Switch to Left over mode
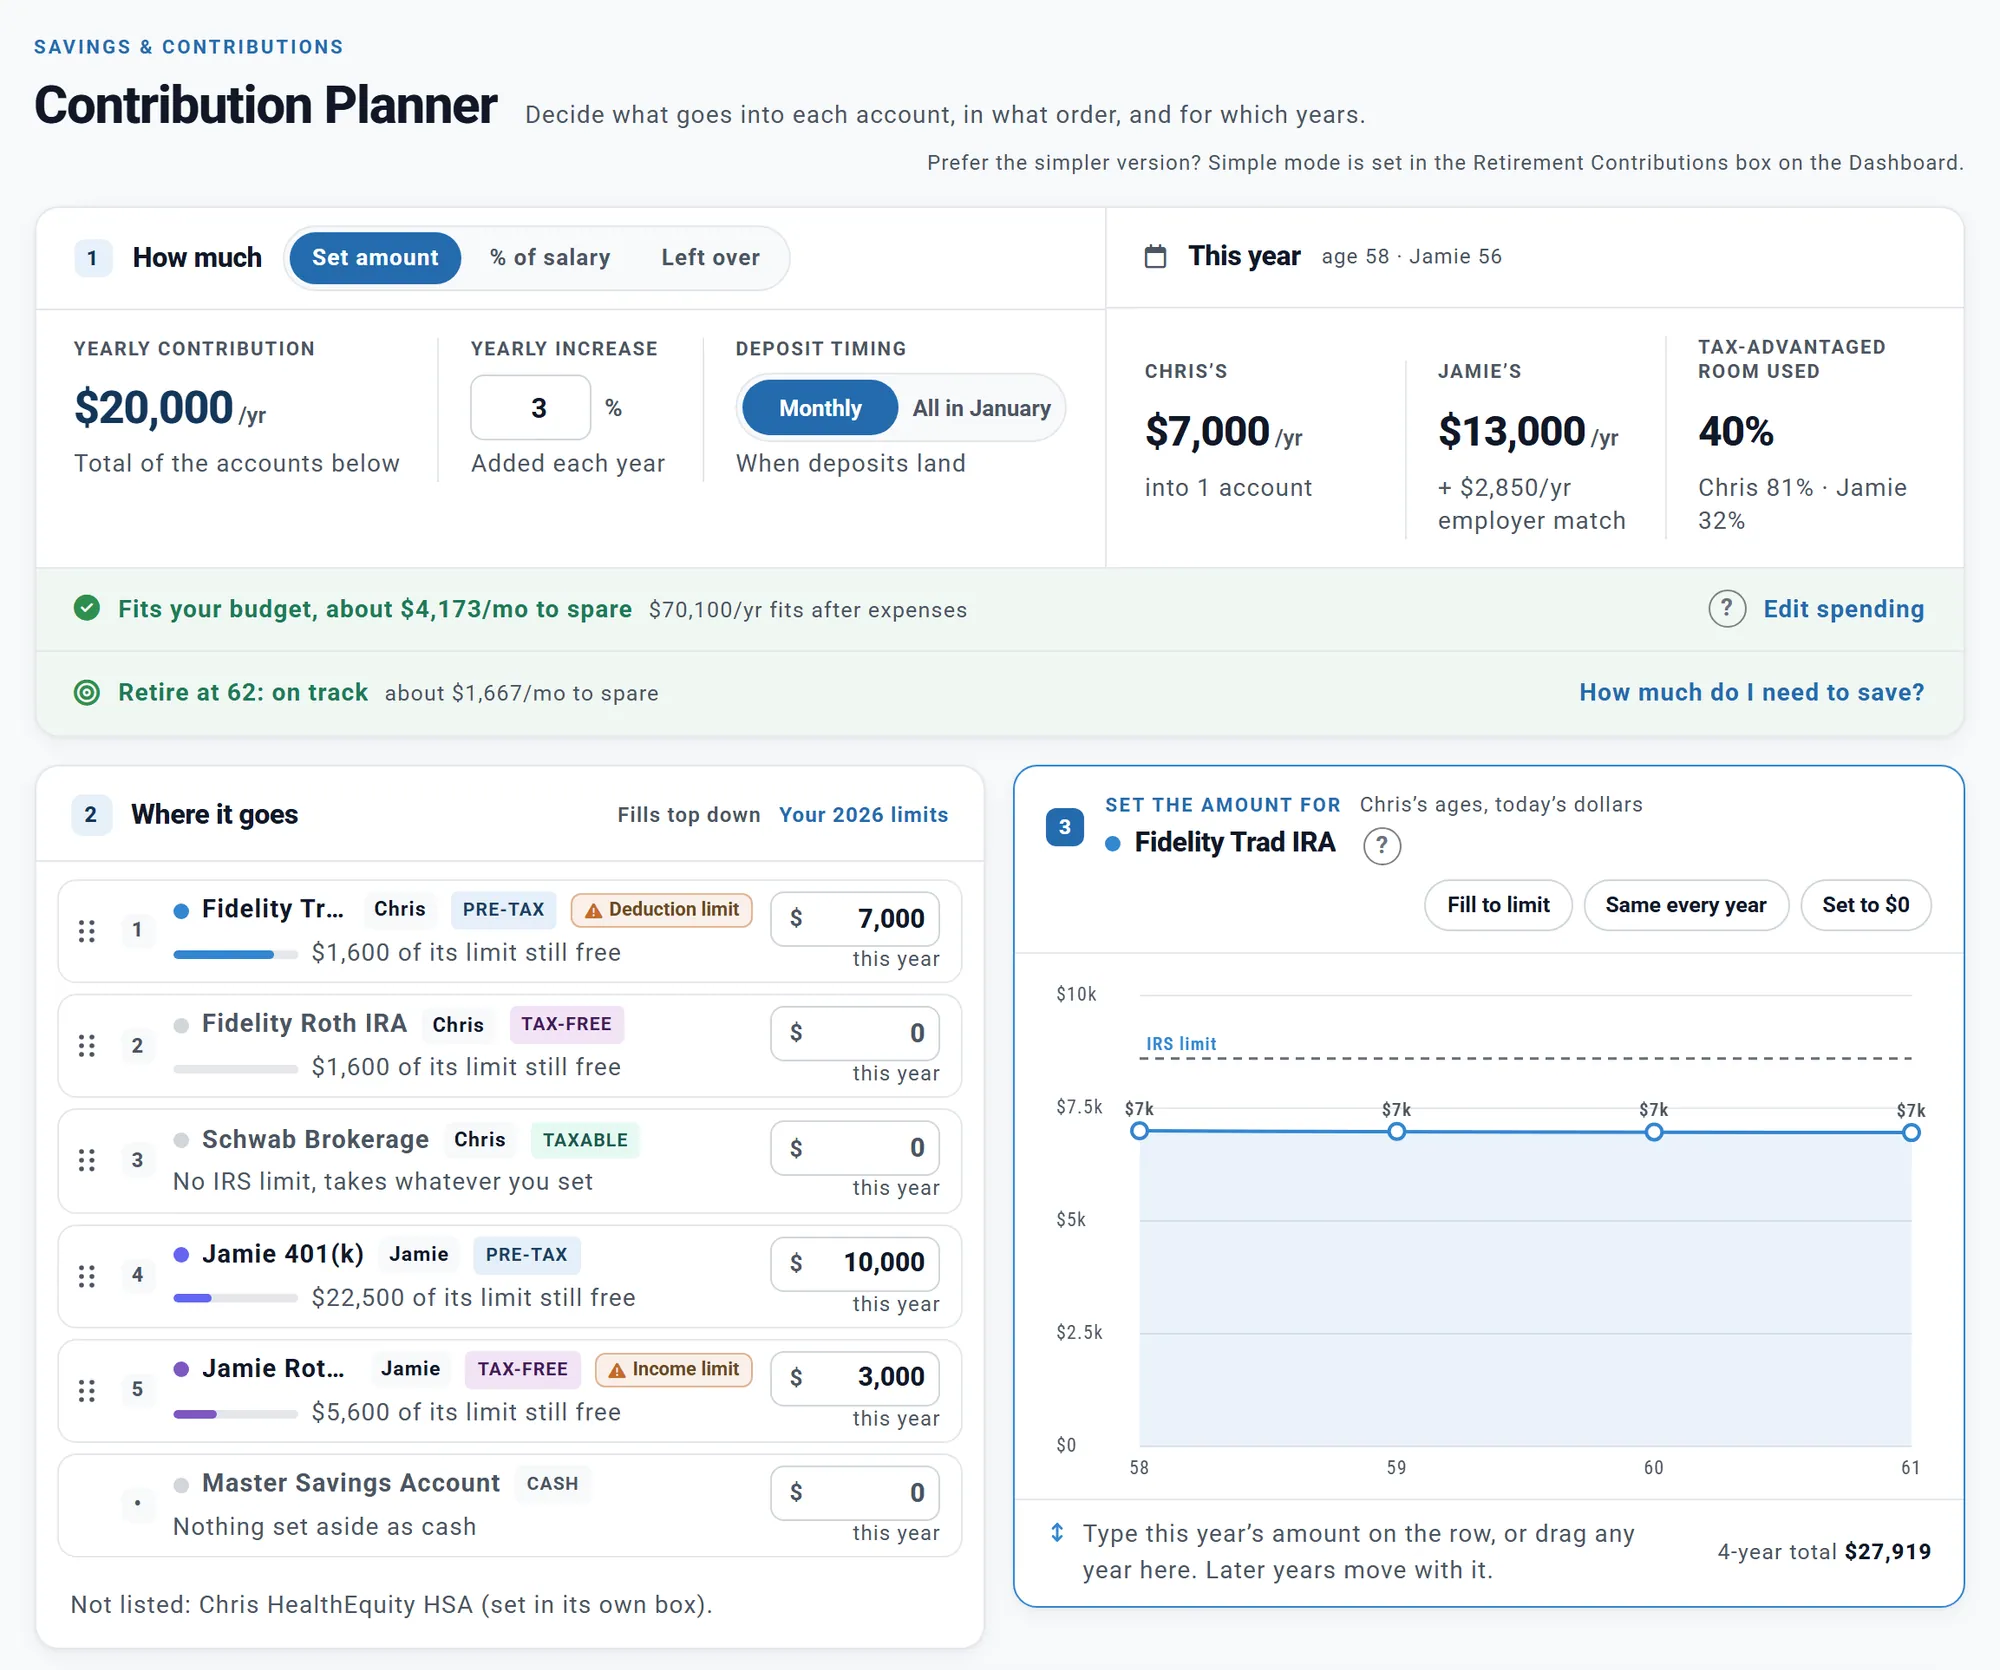Image resolution: width=2000 pixels, height=1670 pixels. tap(710, 258)
